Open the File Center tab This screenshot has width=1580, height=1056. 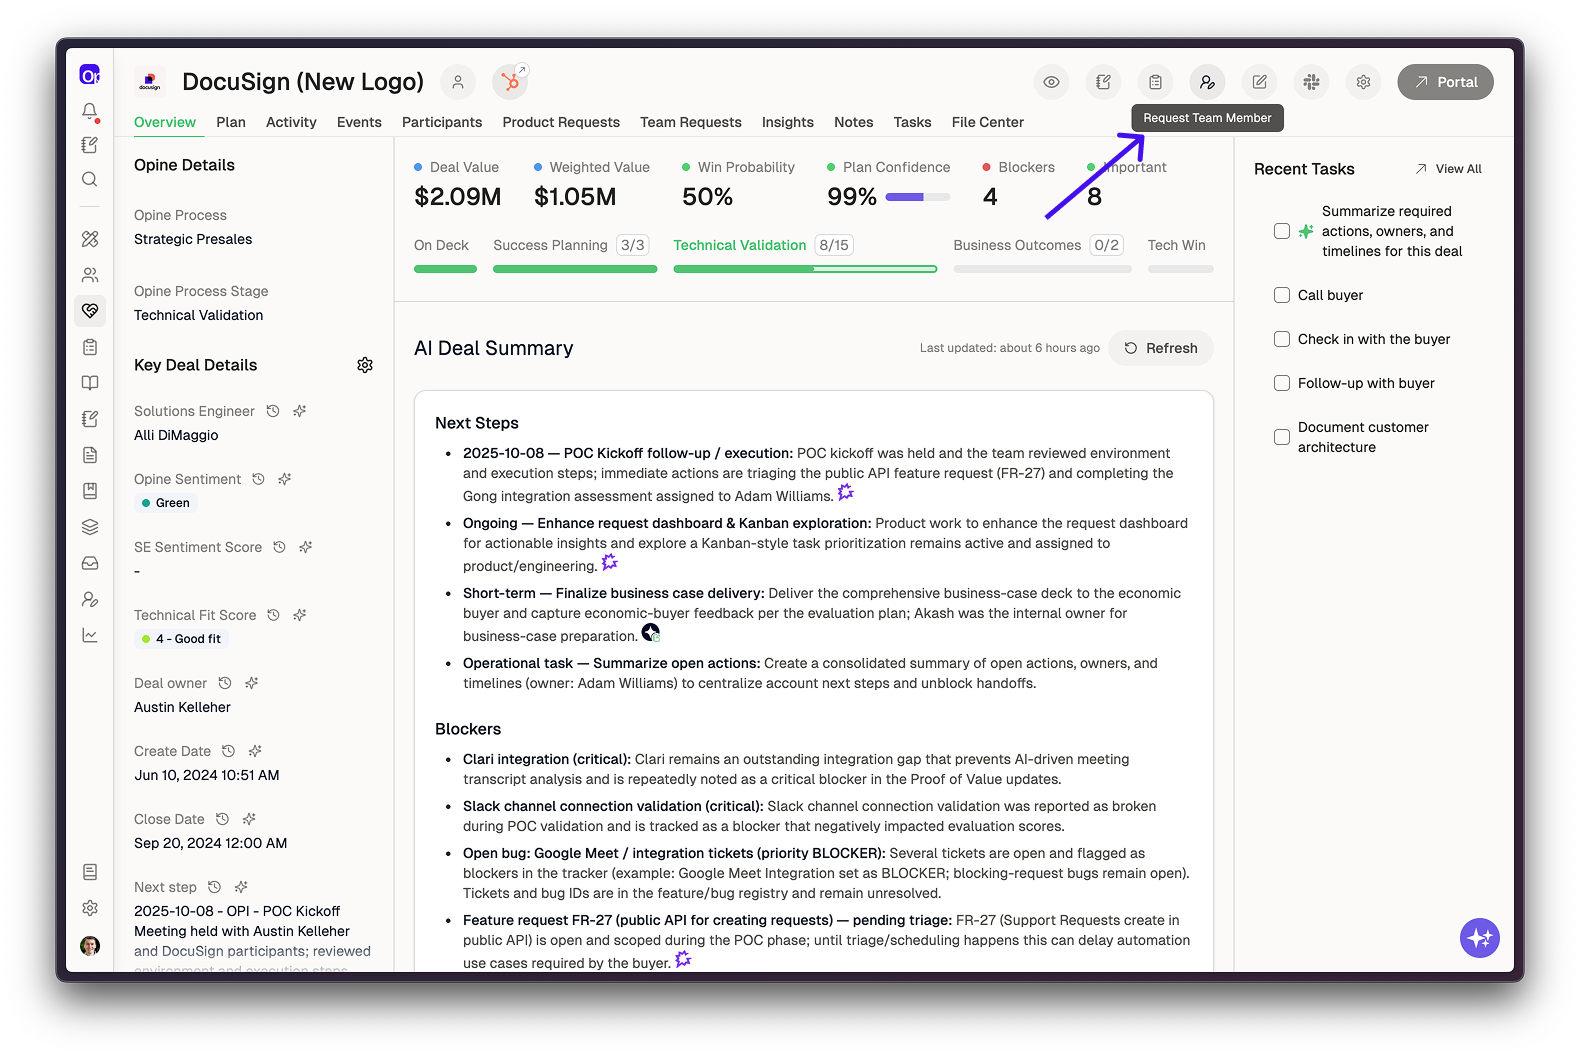point(987,122)
